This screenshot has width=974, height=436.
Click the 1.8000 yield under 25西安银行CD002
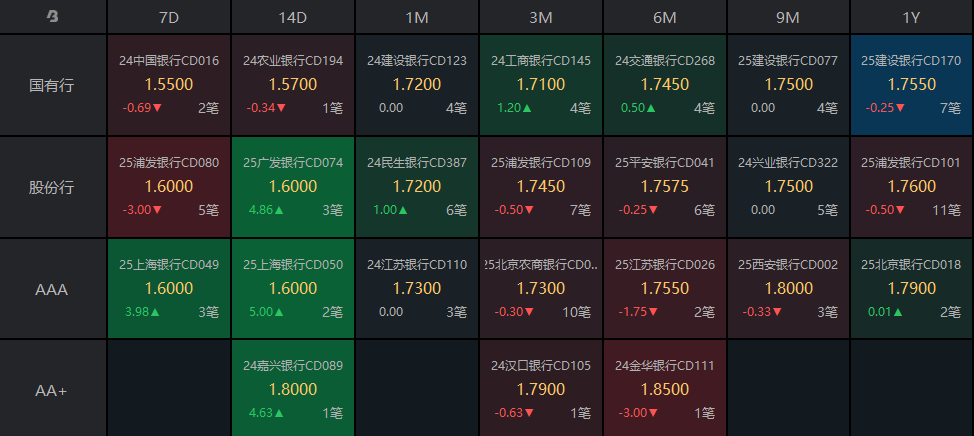click(x=788, y=288)
